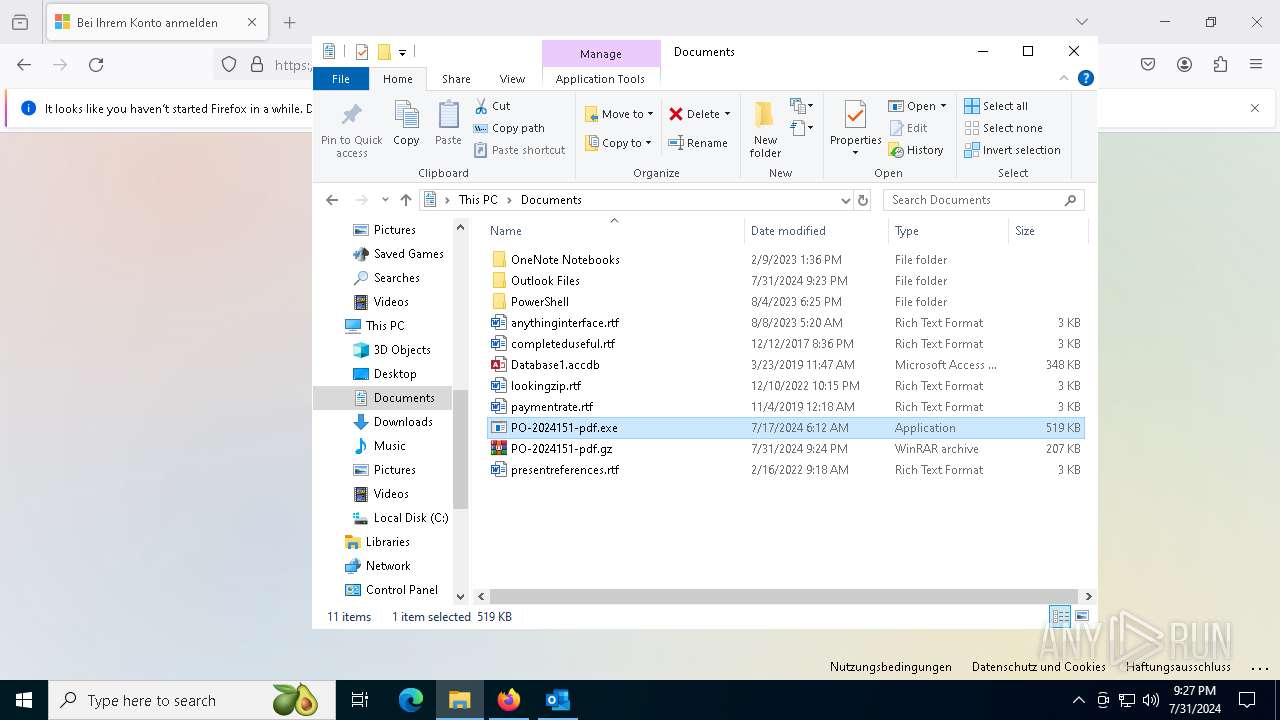Click Paste shortcut in ribbon
Screen dimensions: 1280x720
pos(519,150)
